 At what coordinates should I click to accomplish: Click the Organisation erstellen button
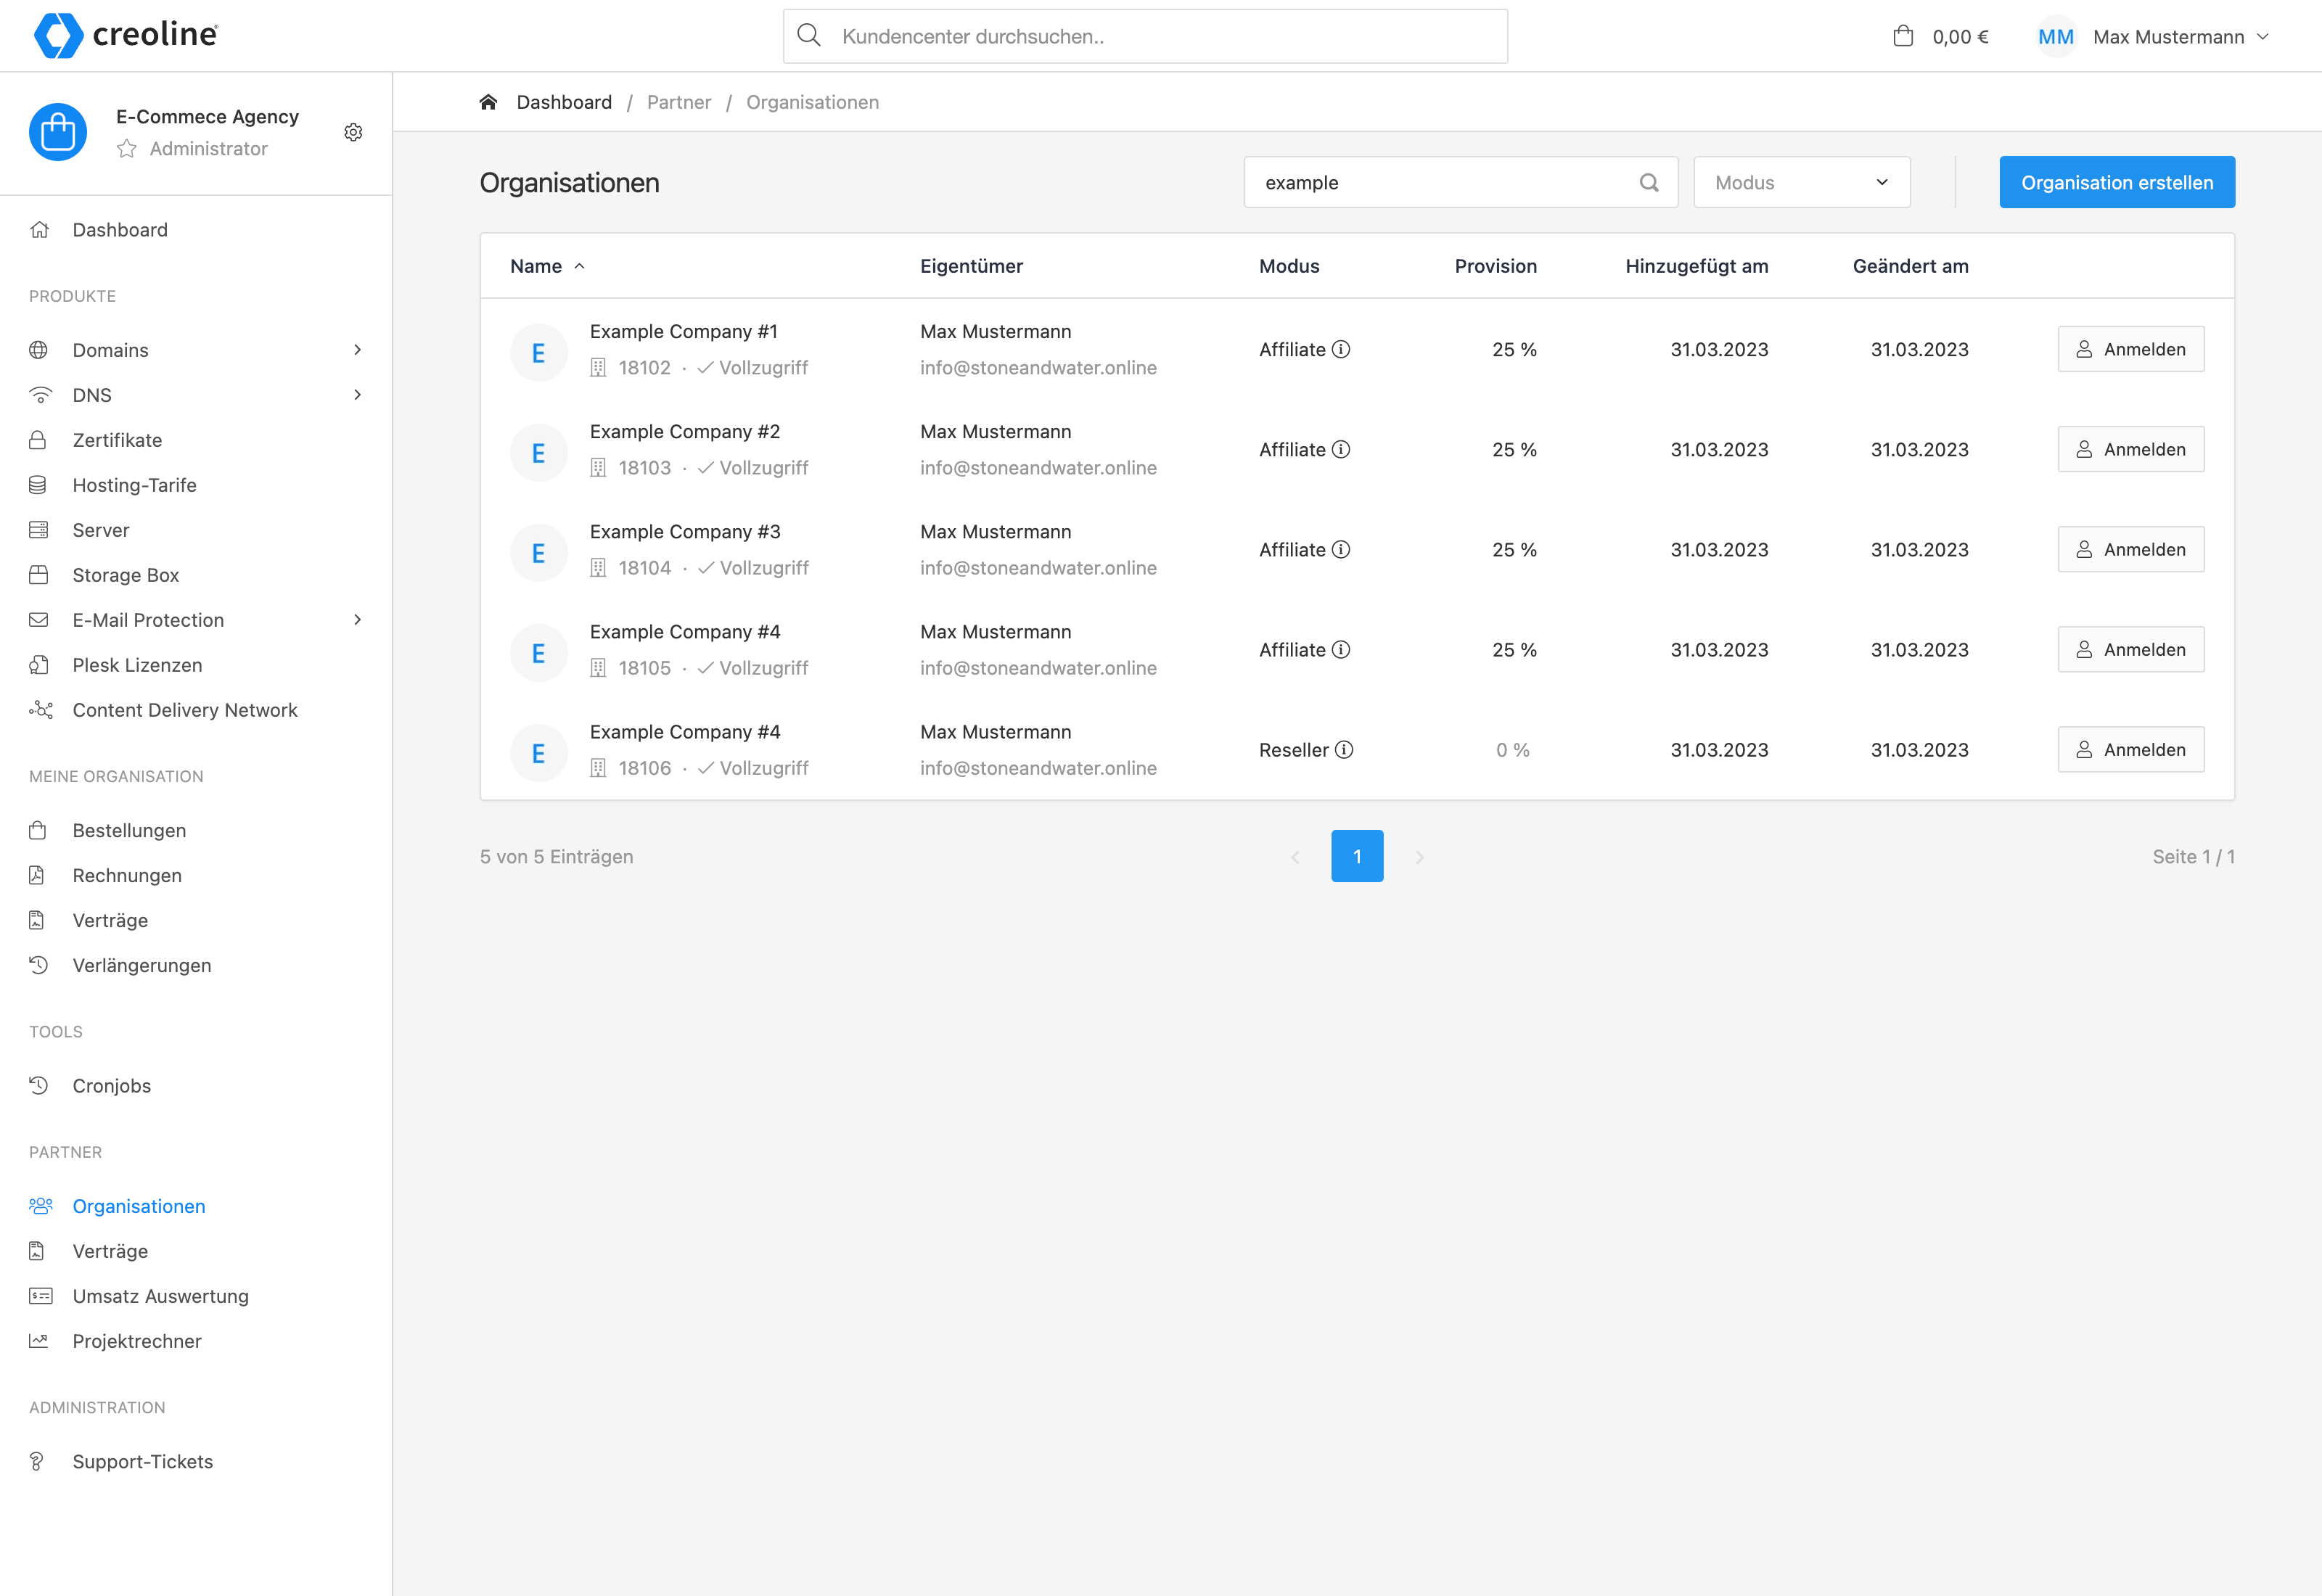pos(2117,182)
